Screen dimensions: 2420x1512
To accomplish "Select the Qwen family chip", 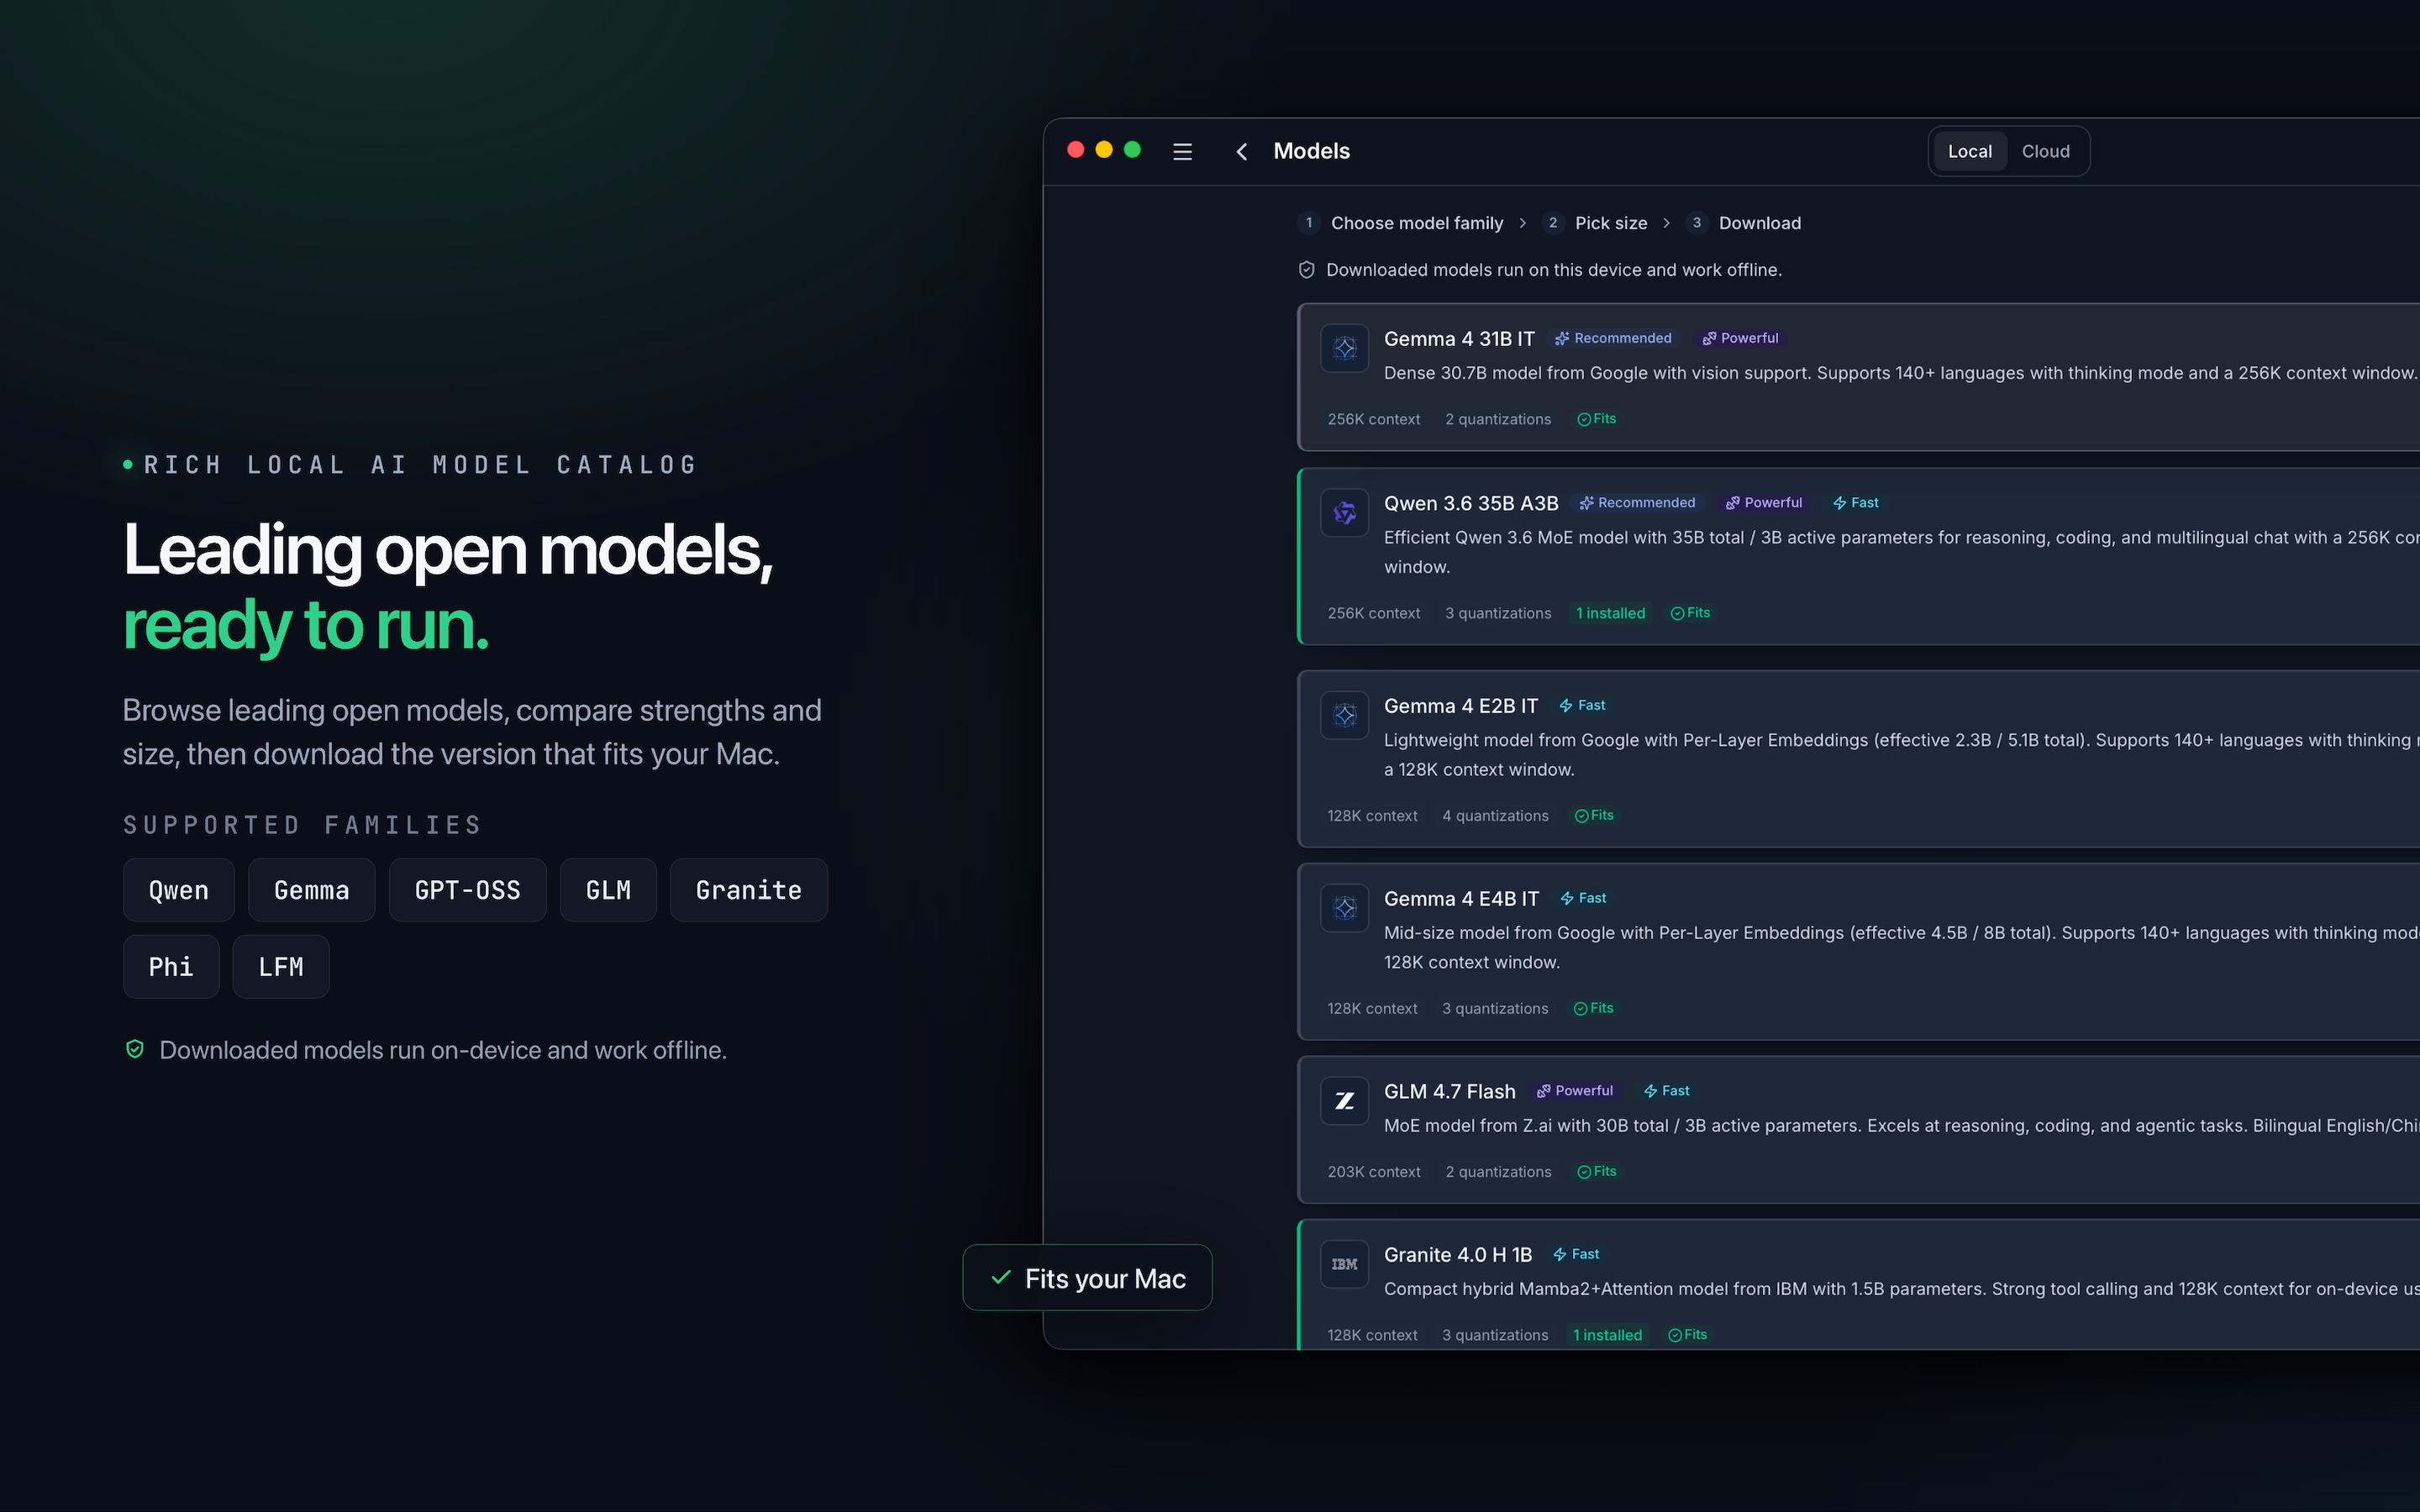I will click(178, 889).
